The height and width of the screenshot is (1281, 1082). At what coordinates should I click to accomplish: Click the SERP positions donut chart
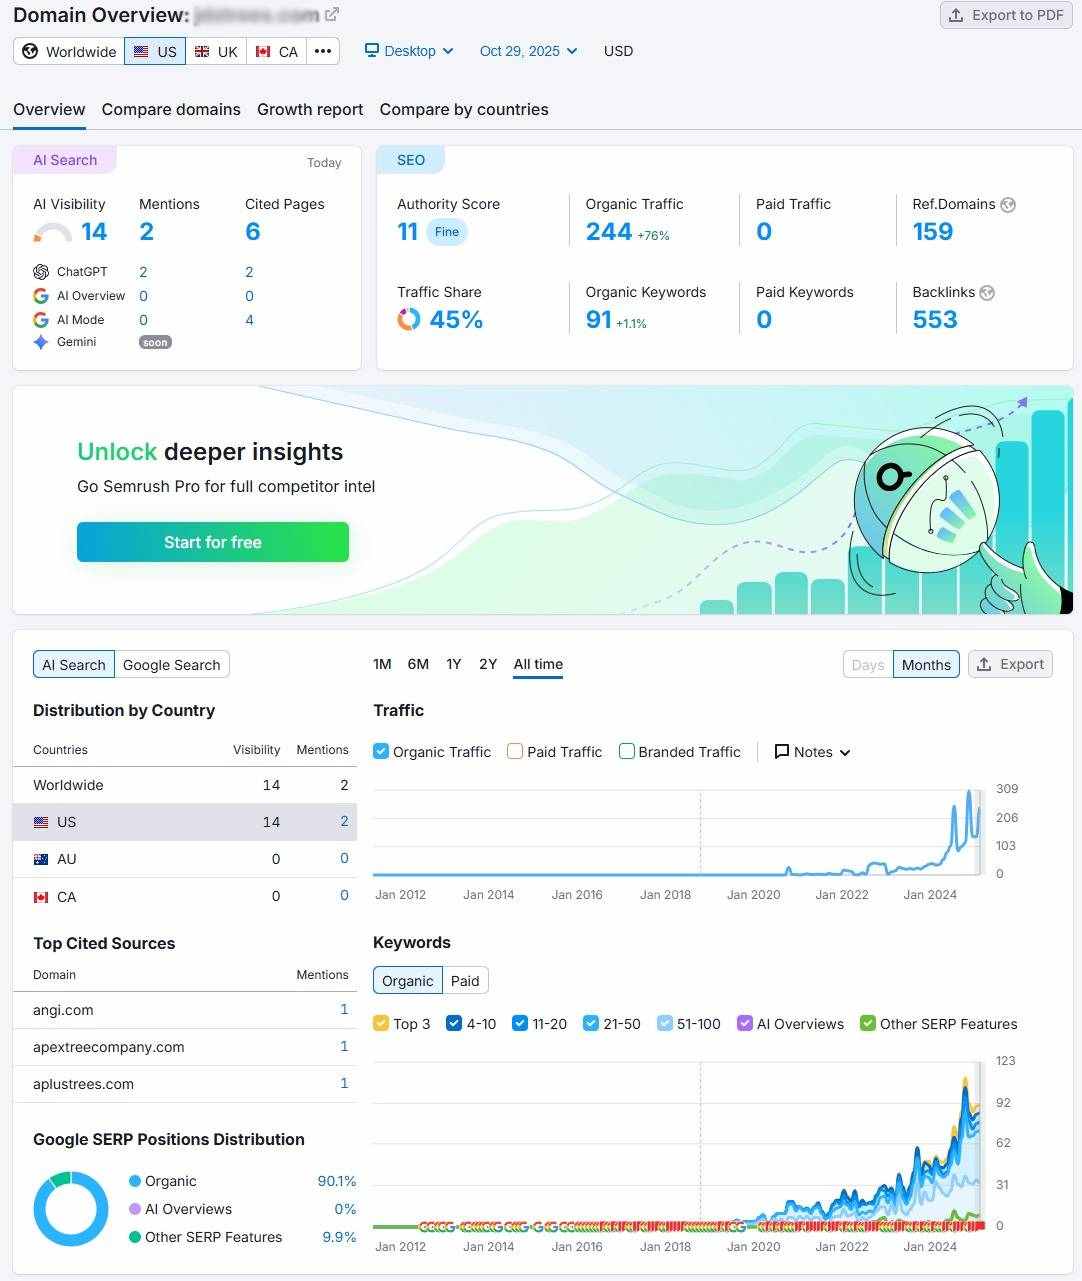71,1209
